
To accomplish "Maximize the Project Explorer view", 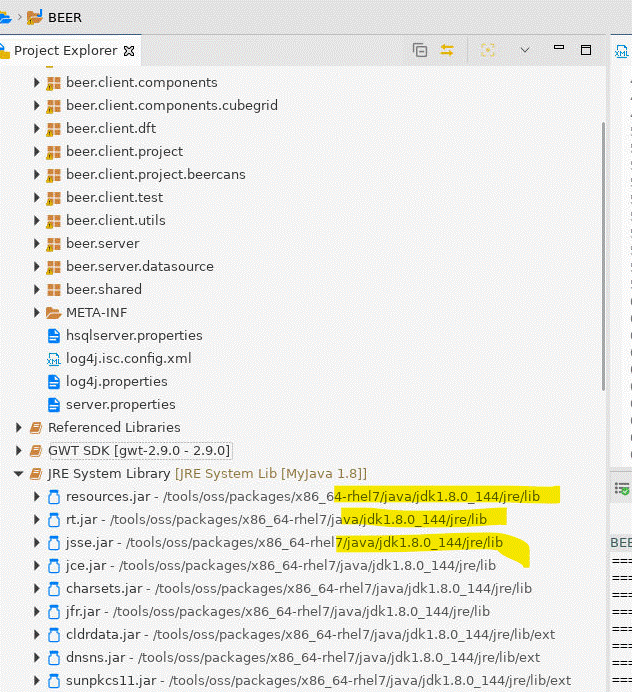I will [586, 50].
